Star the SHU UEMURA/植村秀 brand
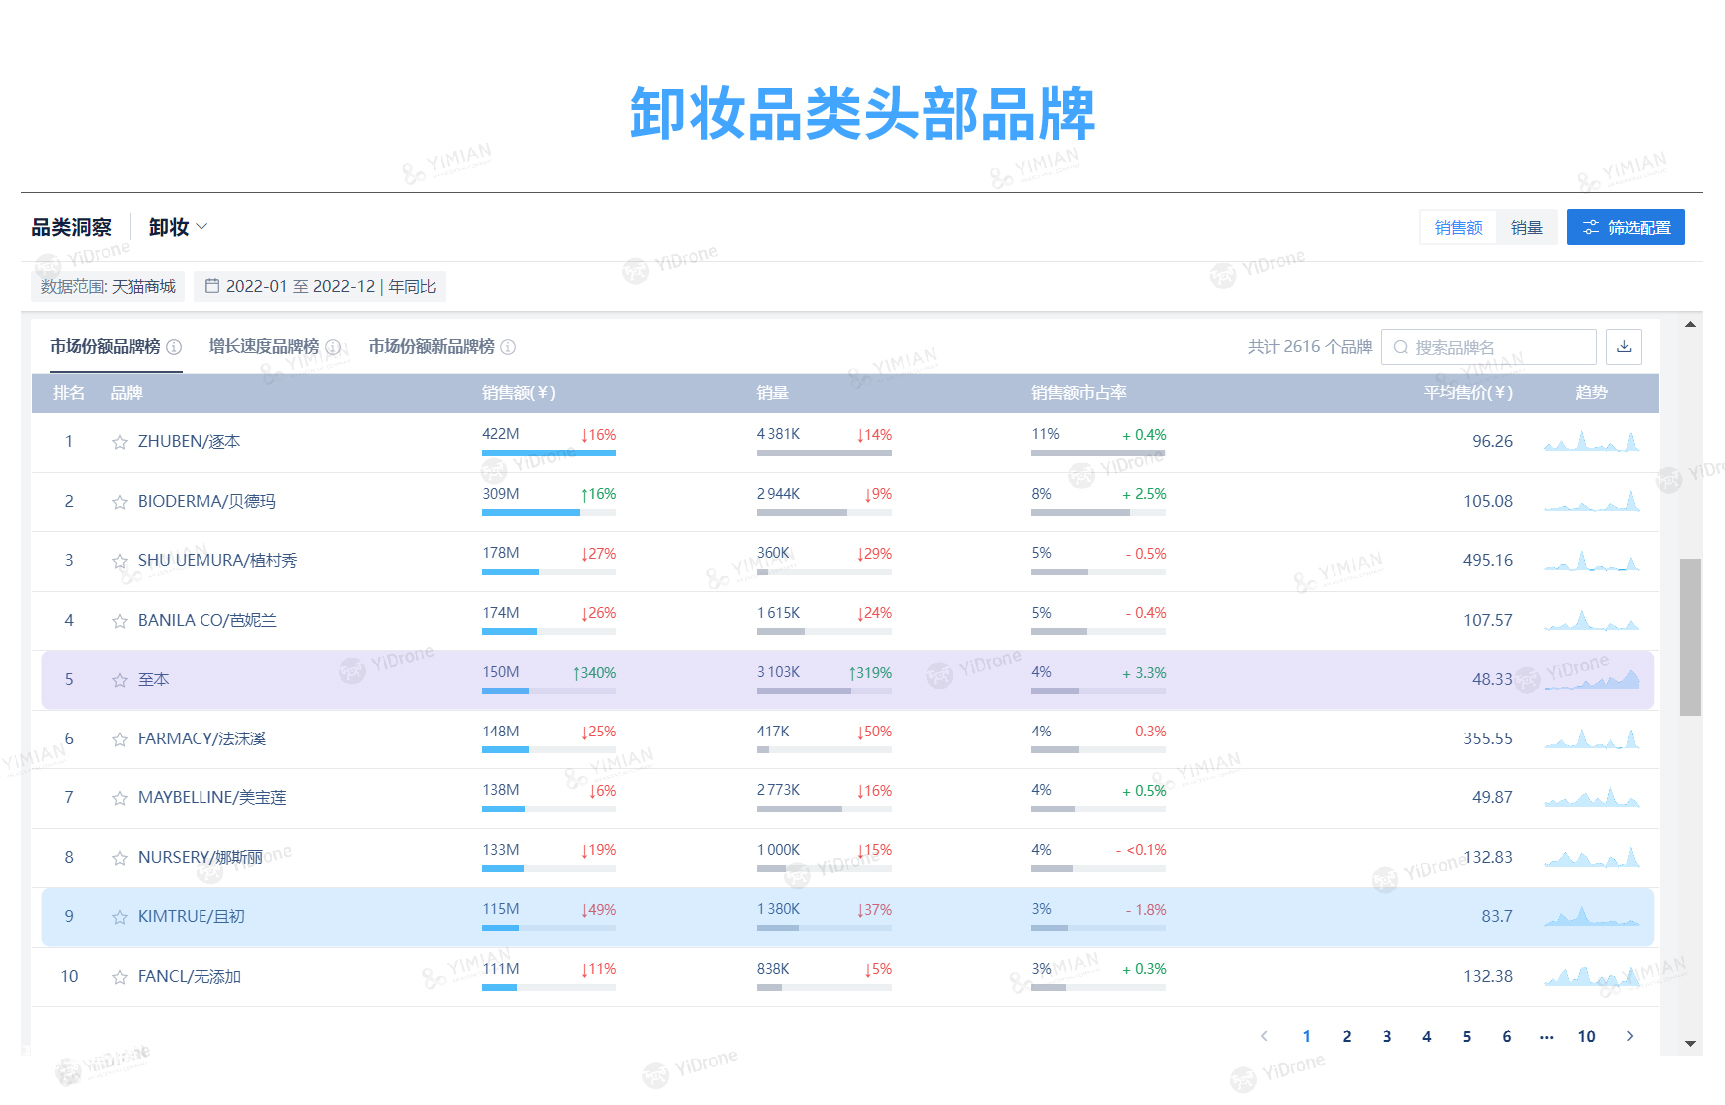This screenshot has width=1725, height=1105. tap(120, 561)
